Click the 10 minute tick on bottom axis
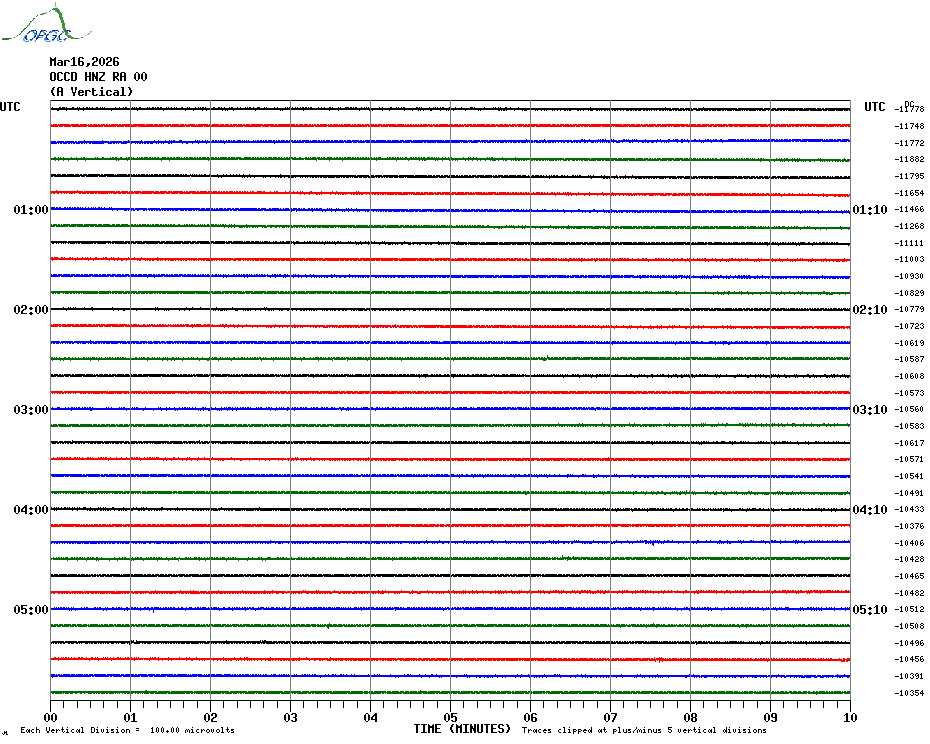Screen dimensions: 930x744 pyautogui.click(x=849, y=717)
